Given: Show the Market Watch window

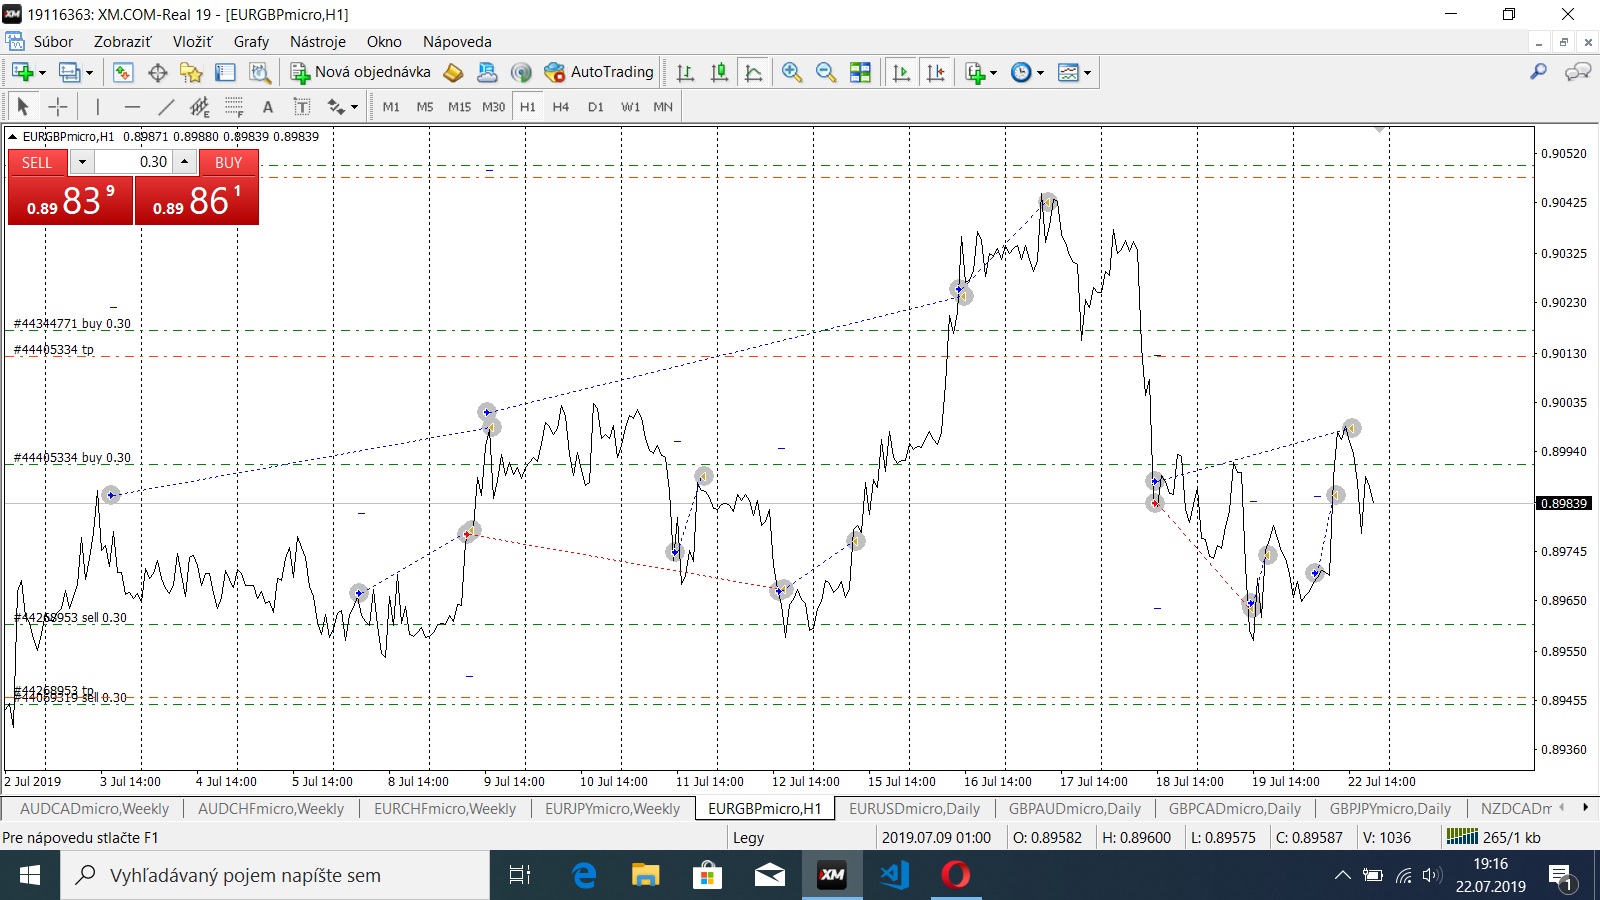Looking at the screenshot, I should tap(123, 72).
